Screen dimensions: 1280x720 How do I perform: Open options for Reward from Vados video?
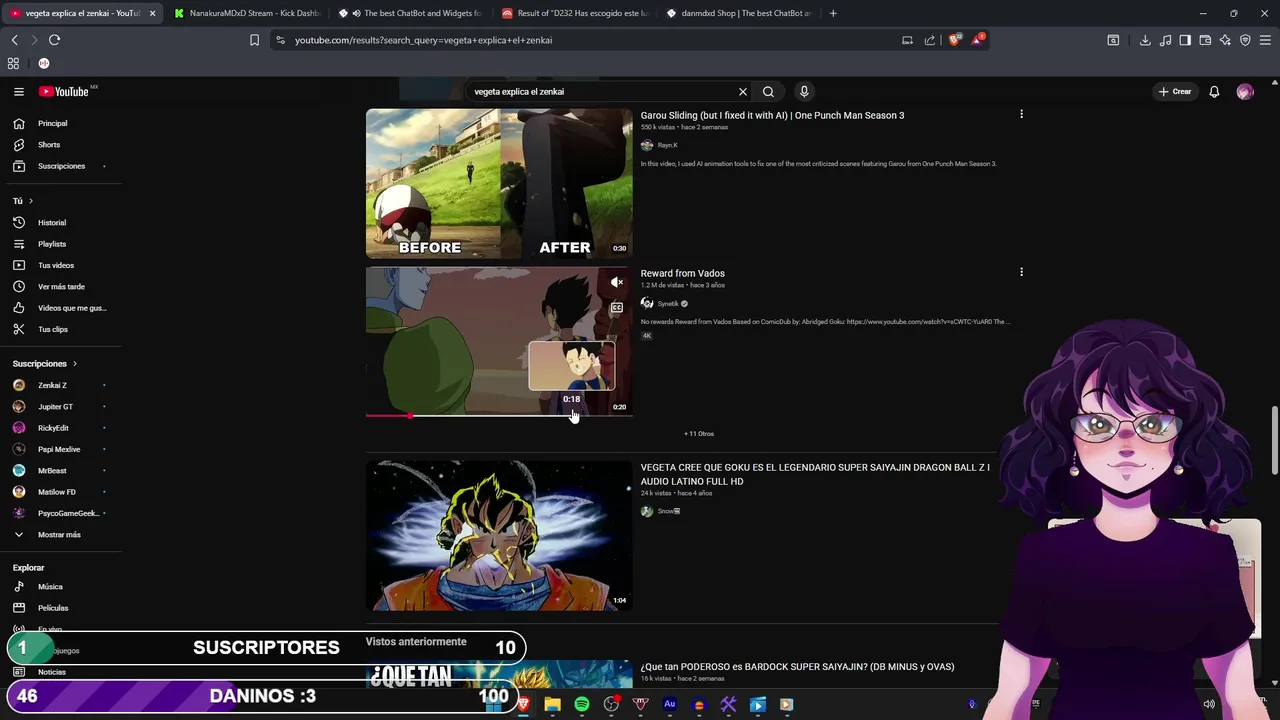pos(1021,272)
